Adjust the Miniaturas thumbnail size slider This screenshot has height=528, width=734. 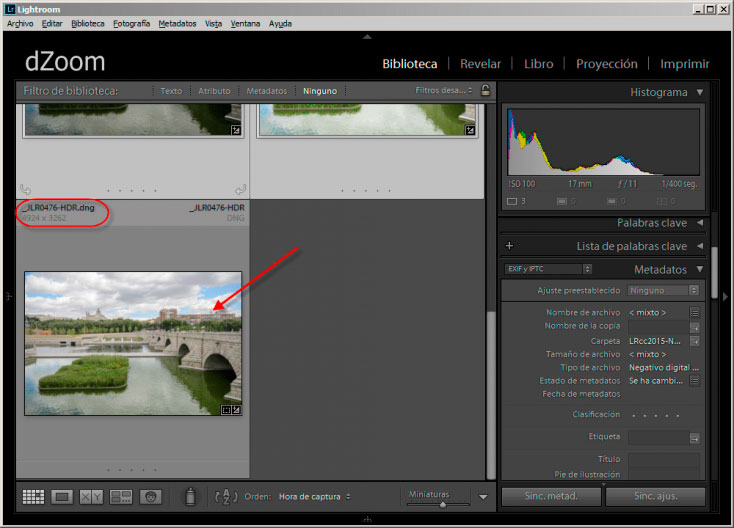[x=442, y=505]
